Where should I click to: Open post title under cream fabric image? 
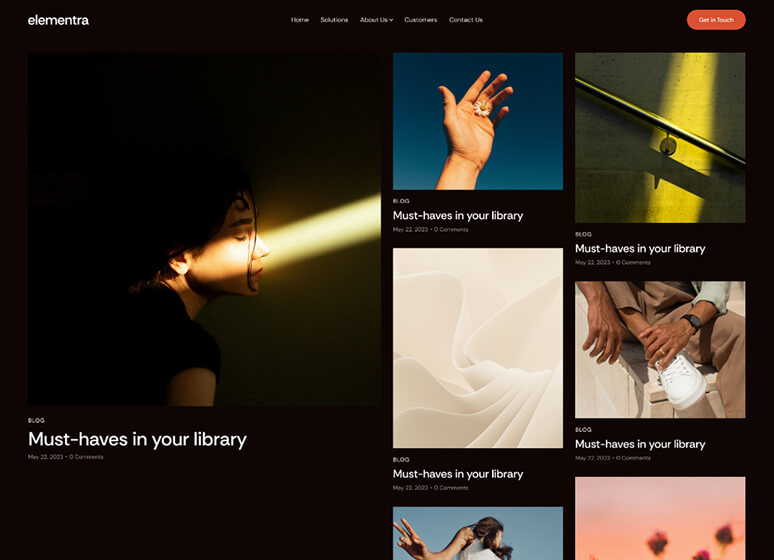(458, 474)
